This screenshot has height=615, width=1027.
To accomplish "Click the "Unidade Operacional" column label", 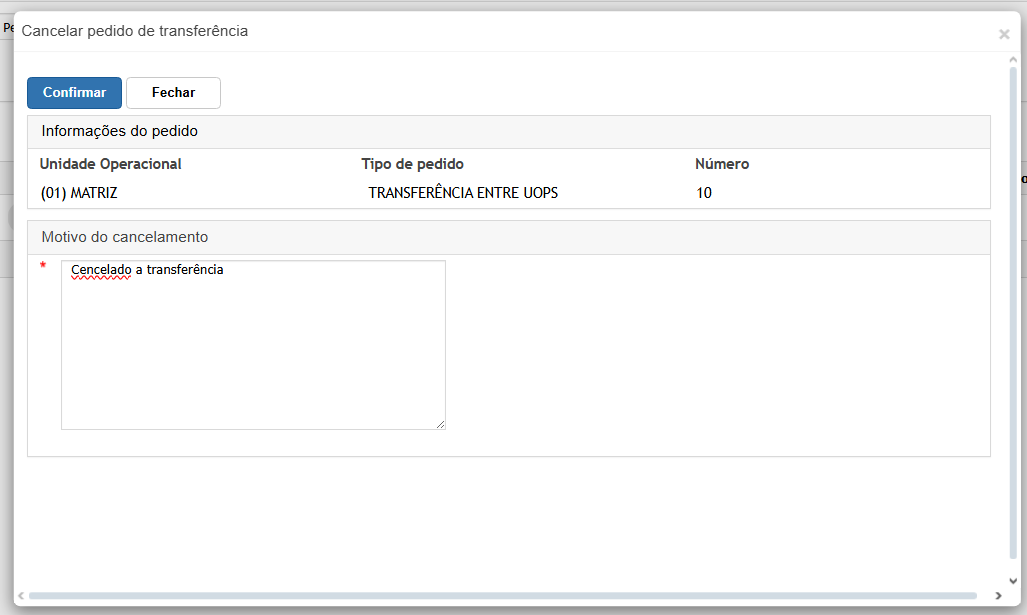I will click(x=110, y=164).
